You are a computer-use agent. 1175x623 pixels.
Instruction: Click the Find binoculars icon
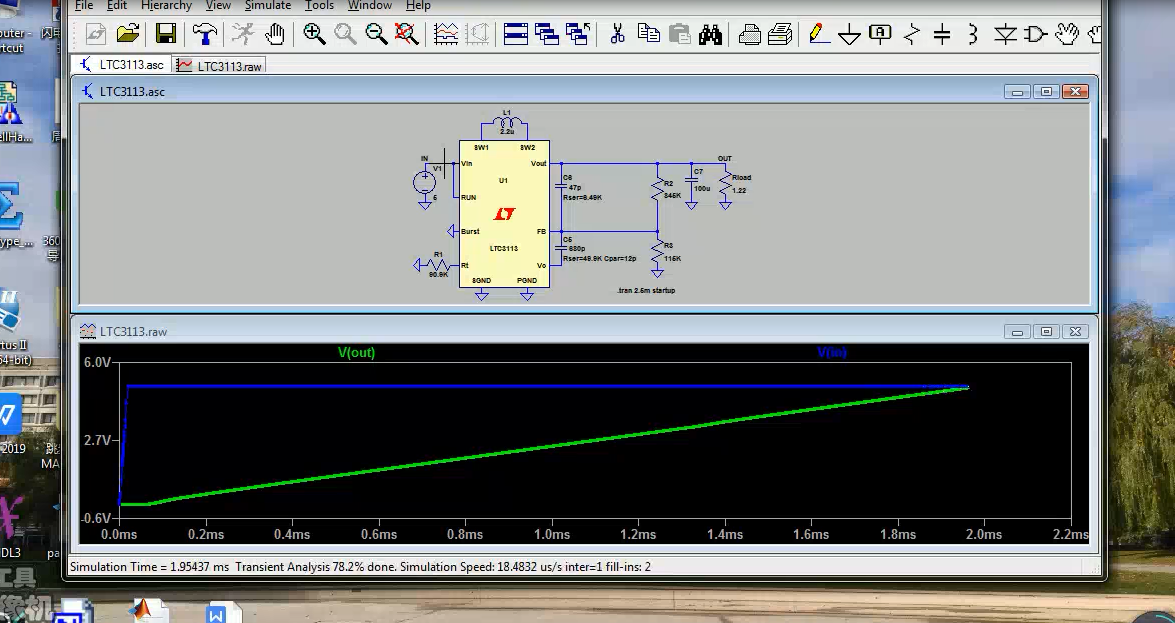[x=710, y=34]
